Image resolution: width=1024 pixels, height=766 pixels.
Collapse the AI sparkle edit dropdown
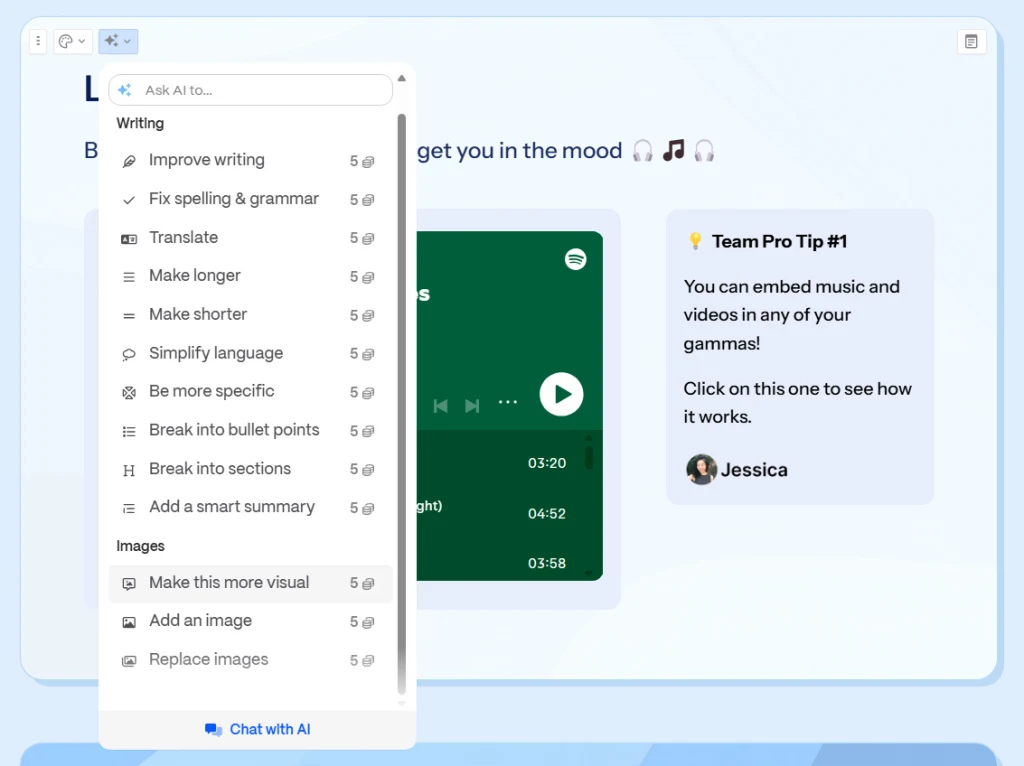coord(118,41)
